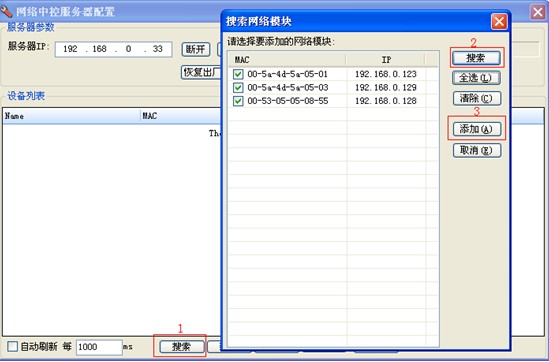Uncheck the module 00-53-05-05-08-55 checkbox
549x362 pixels.
238,101
